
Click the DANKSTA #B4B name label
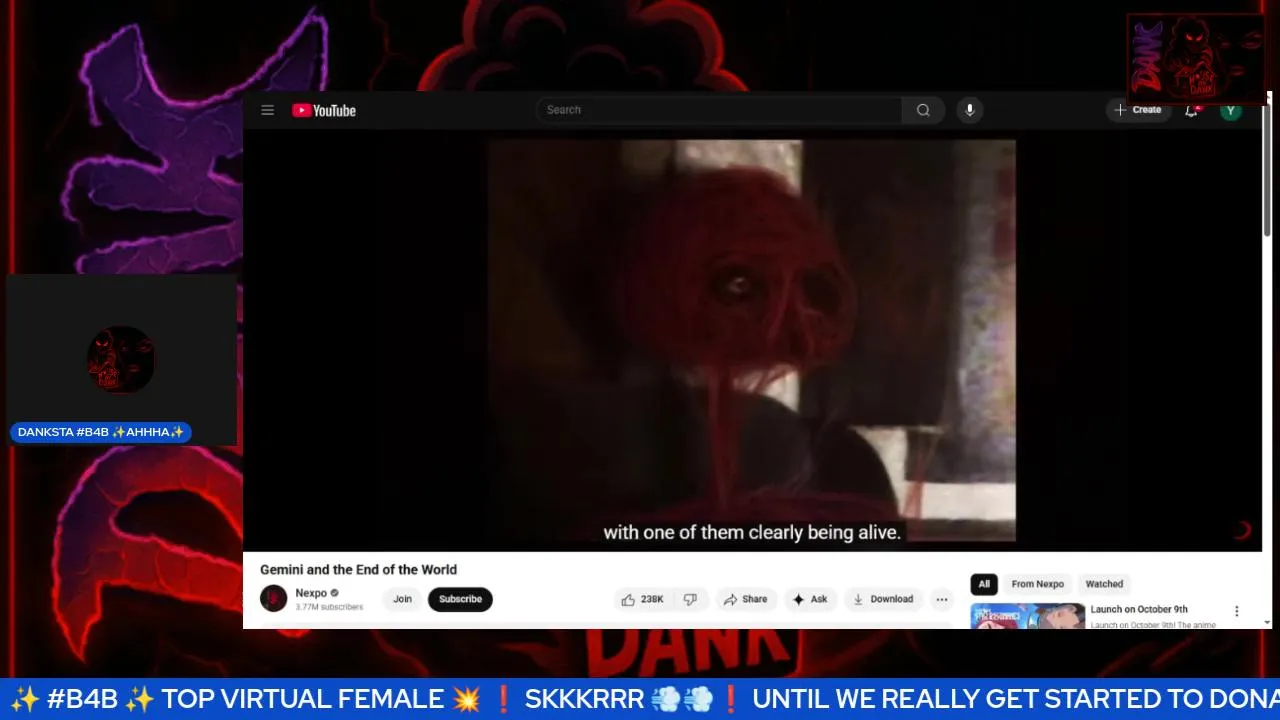click(x=101, y=432)
